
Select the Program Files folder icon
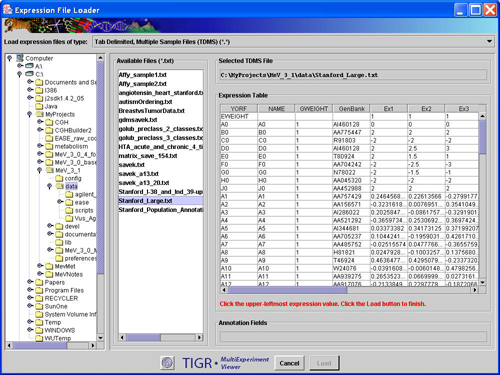(x=39, y=290)
